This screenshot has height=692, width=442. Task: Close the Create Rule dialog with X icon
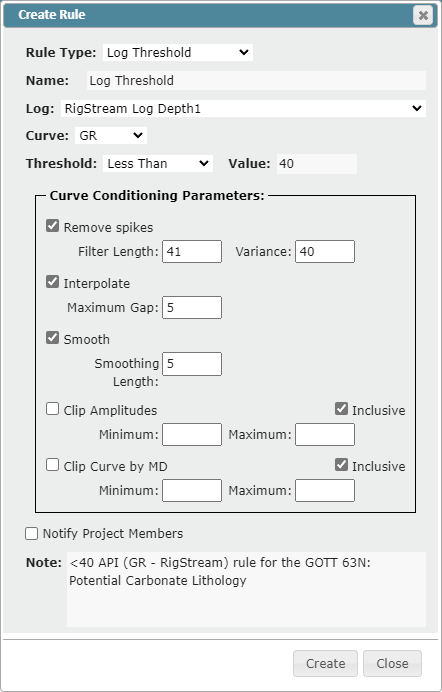pyautogui.click(x=423, y=16)
